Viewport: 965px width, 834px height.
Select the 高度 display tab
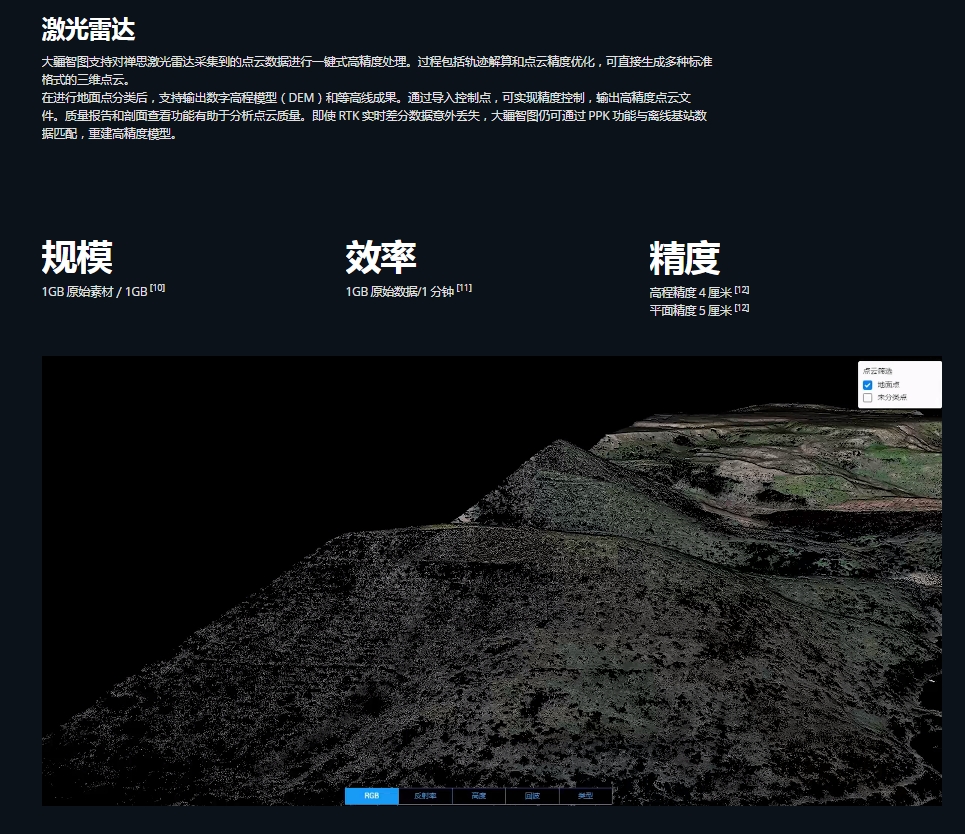click(x=477, y=796)
